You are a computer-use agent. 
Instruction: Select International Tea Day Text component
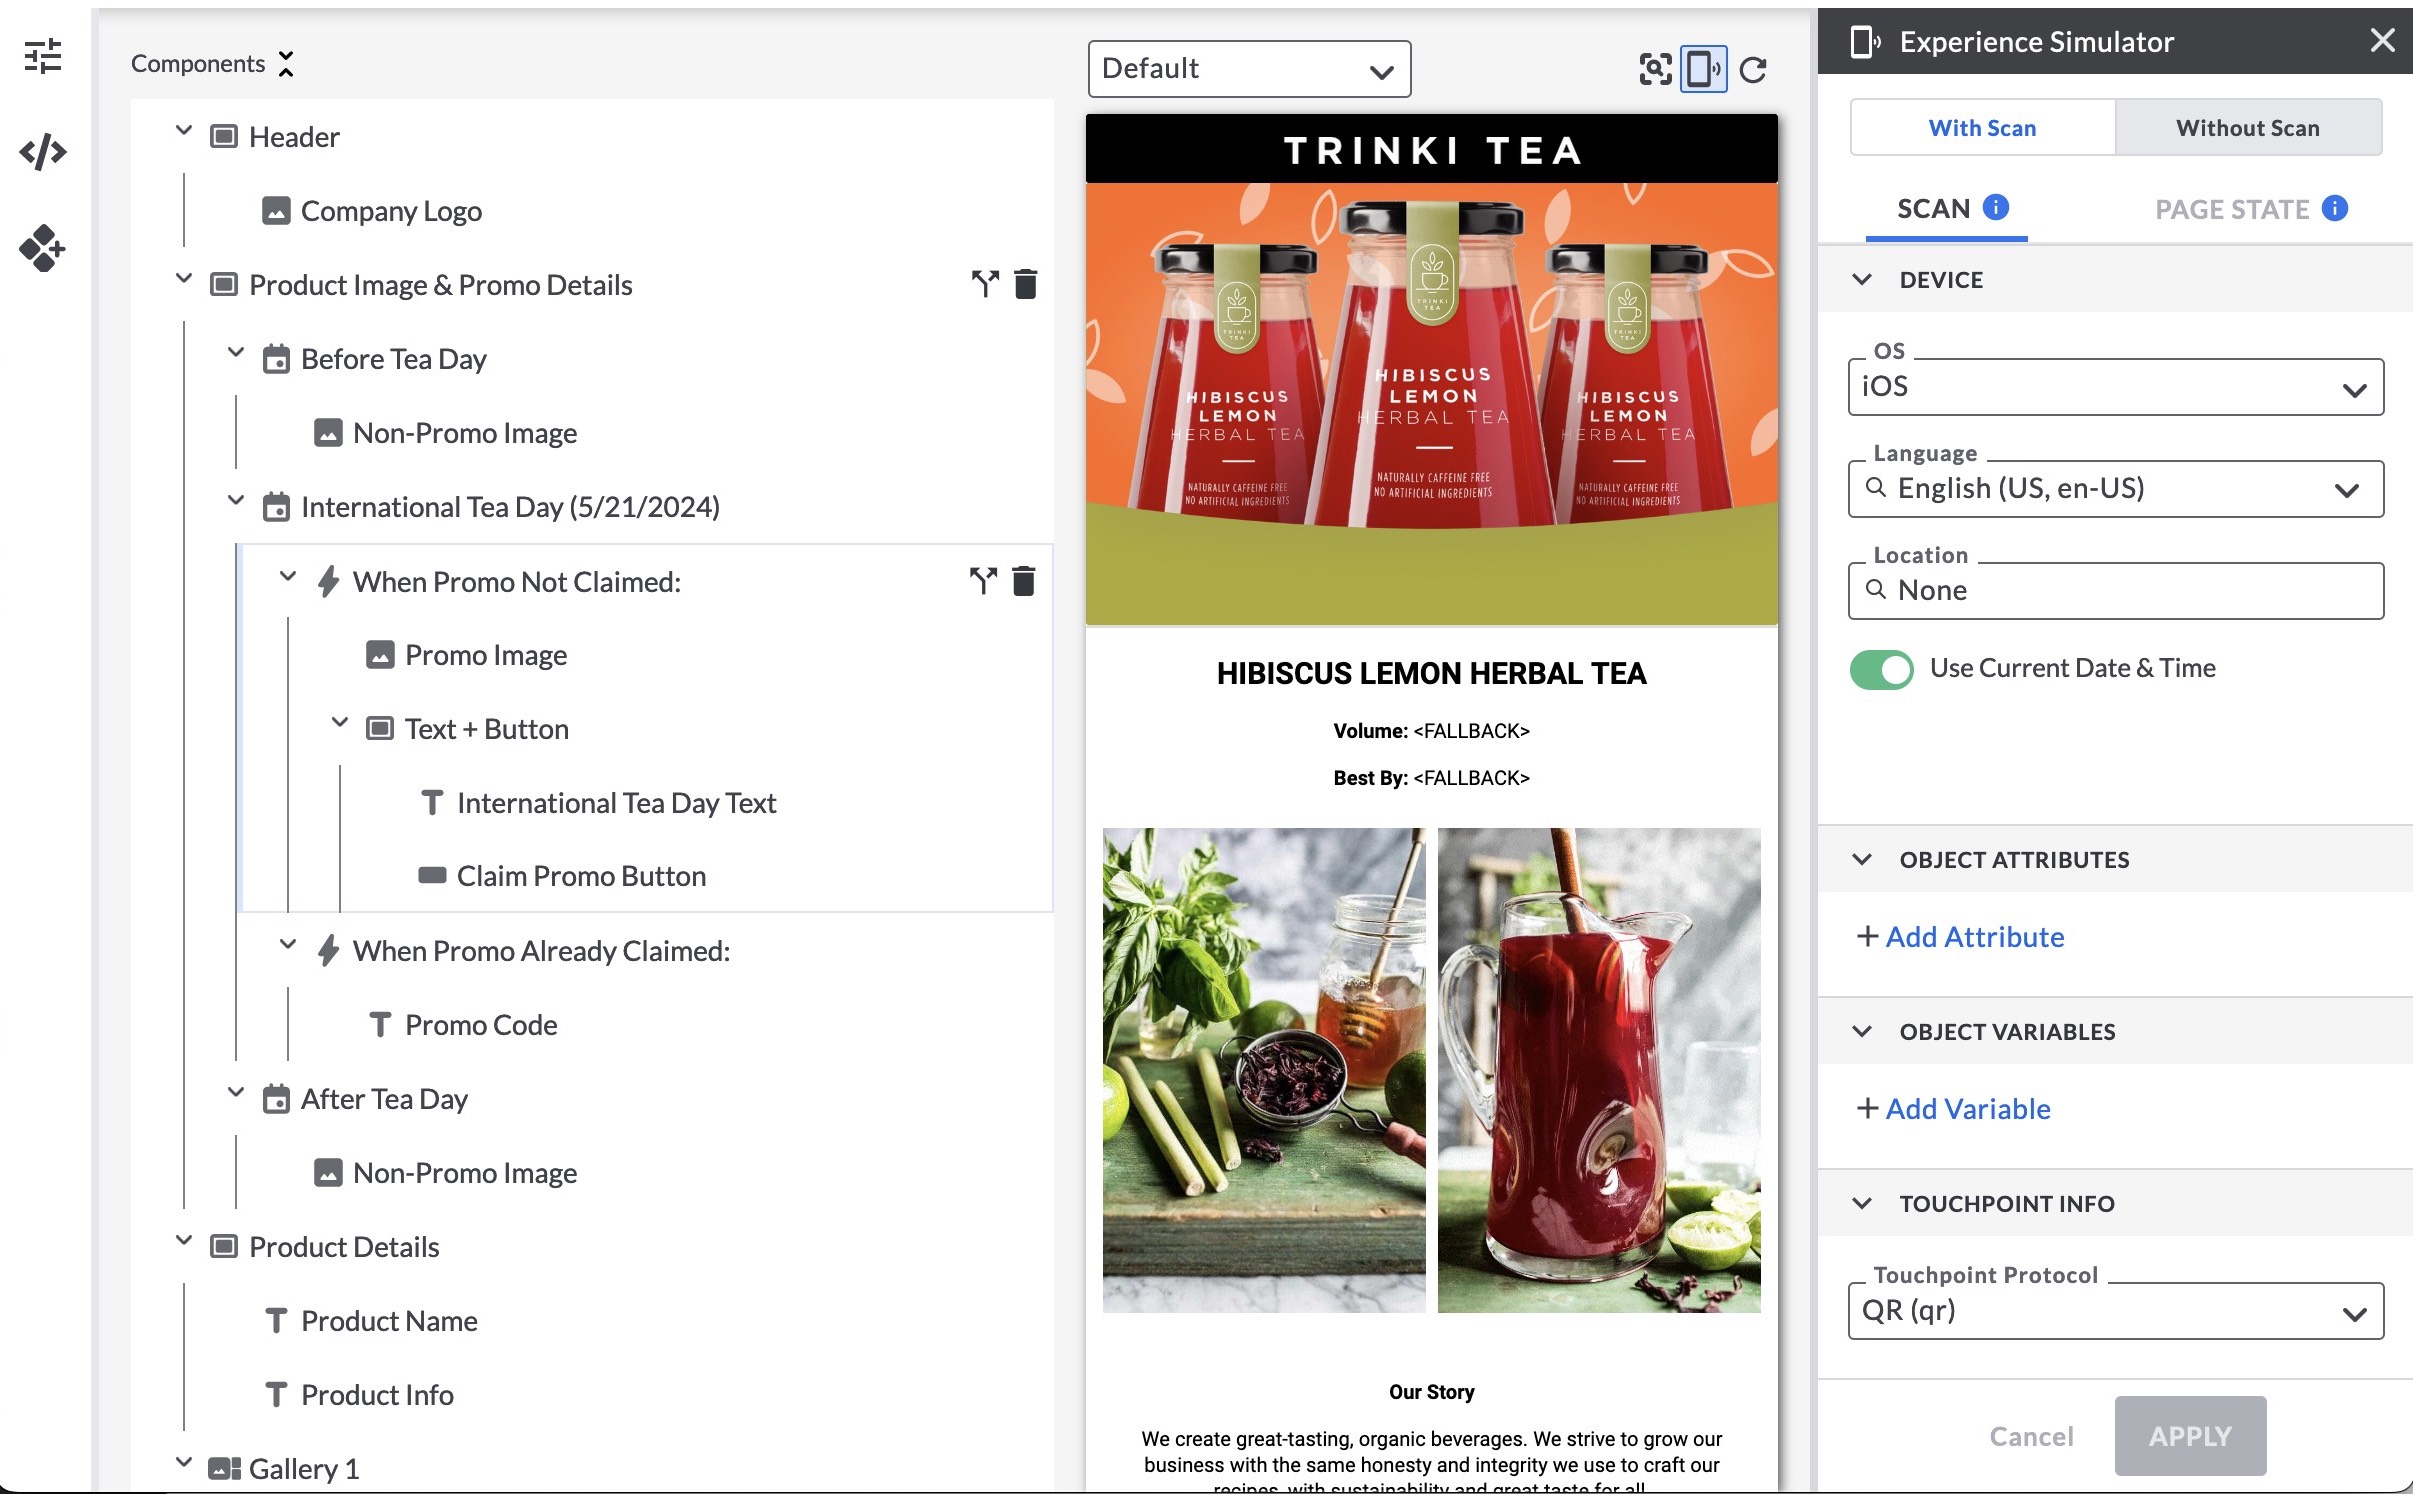click(x=616, y=803)
